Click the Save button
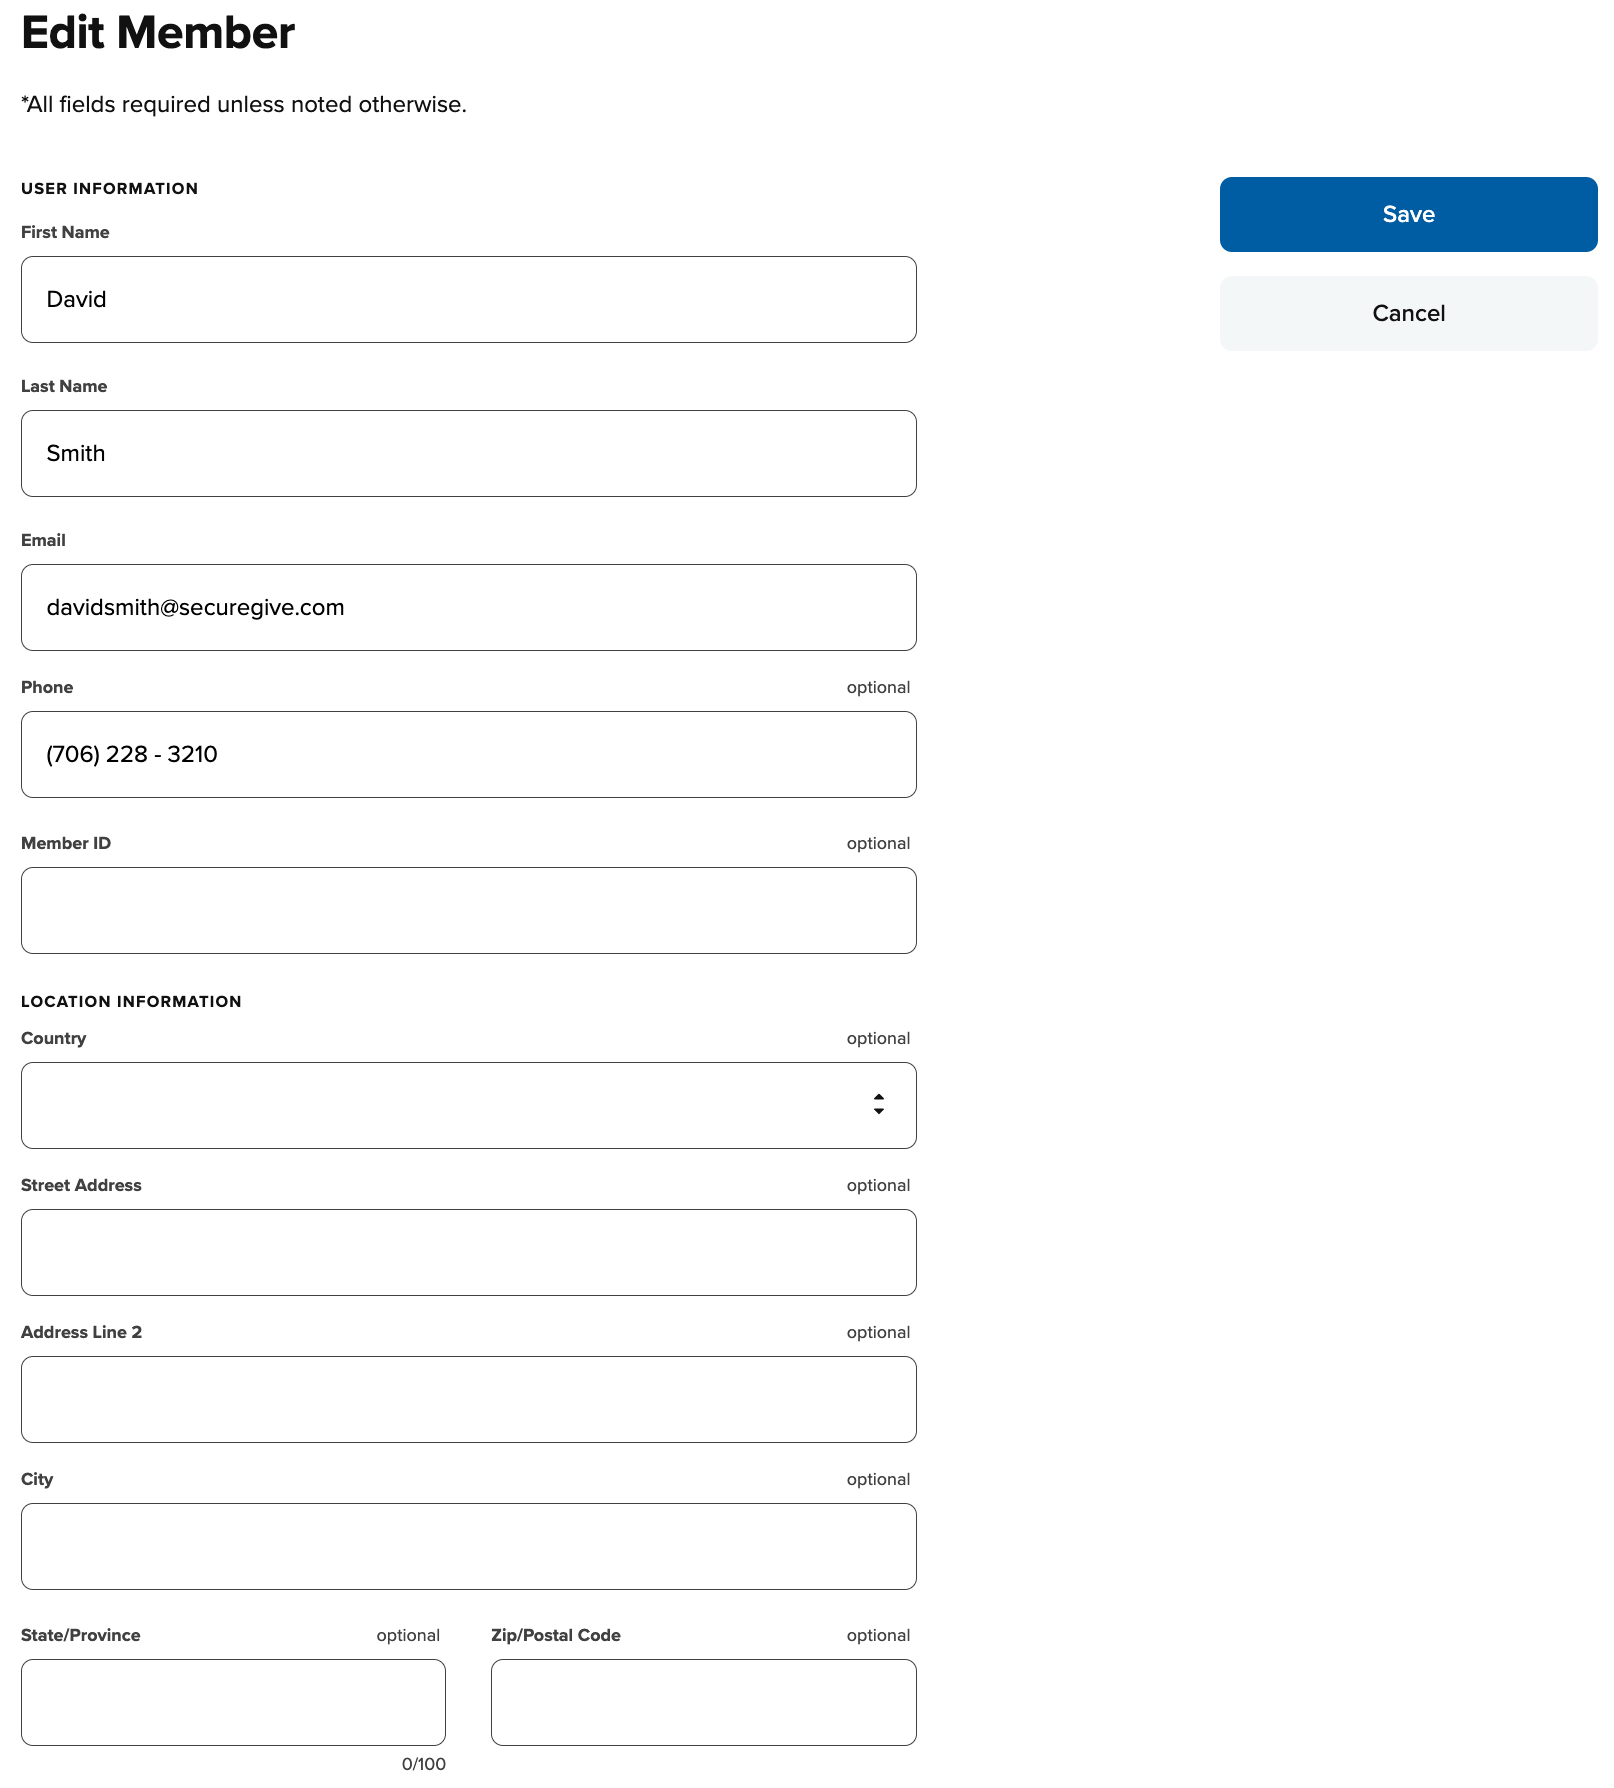The height and width of the screenshot is (1788, 1614). click(x=1408, y=214)
